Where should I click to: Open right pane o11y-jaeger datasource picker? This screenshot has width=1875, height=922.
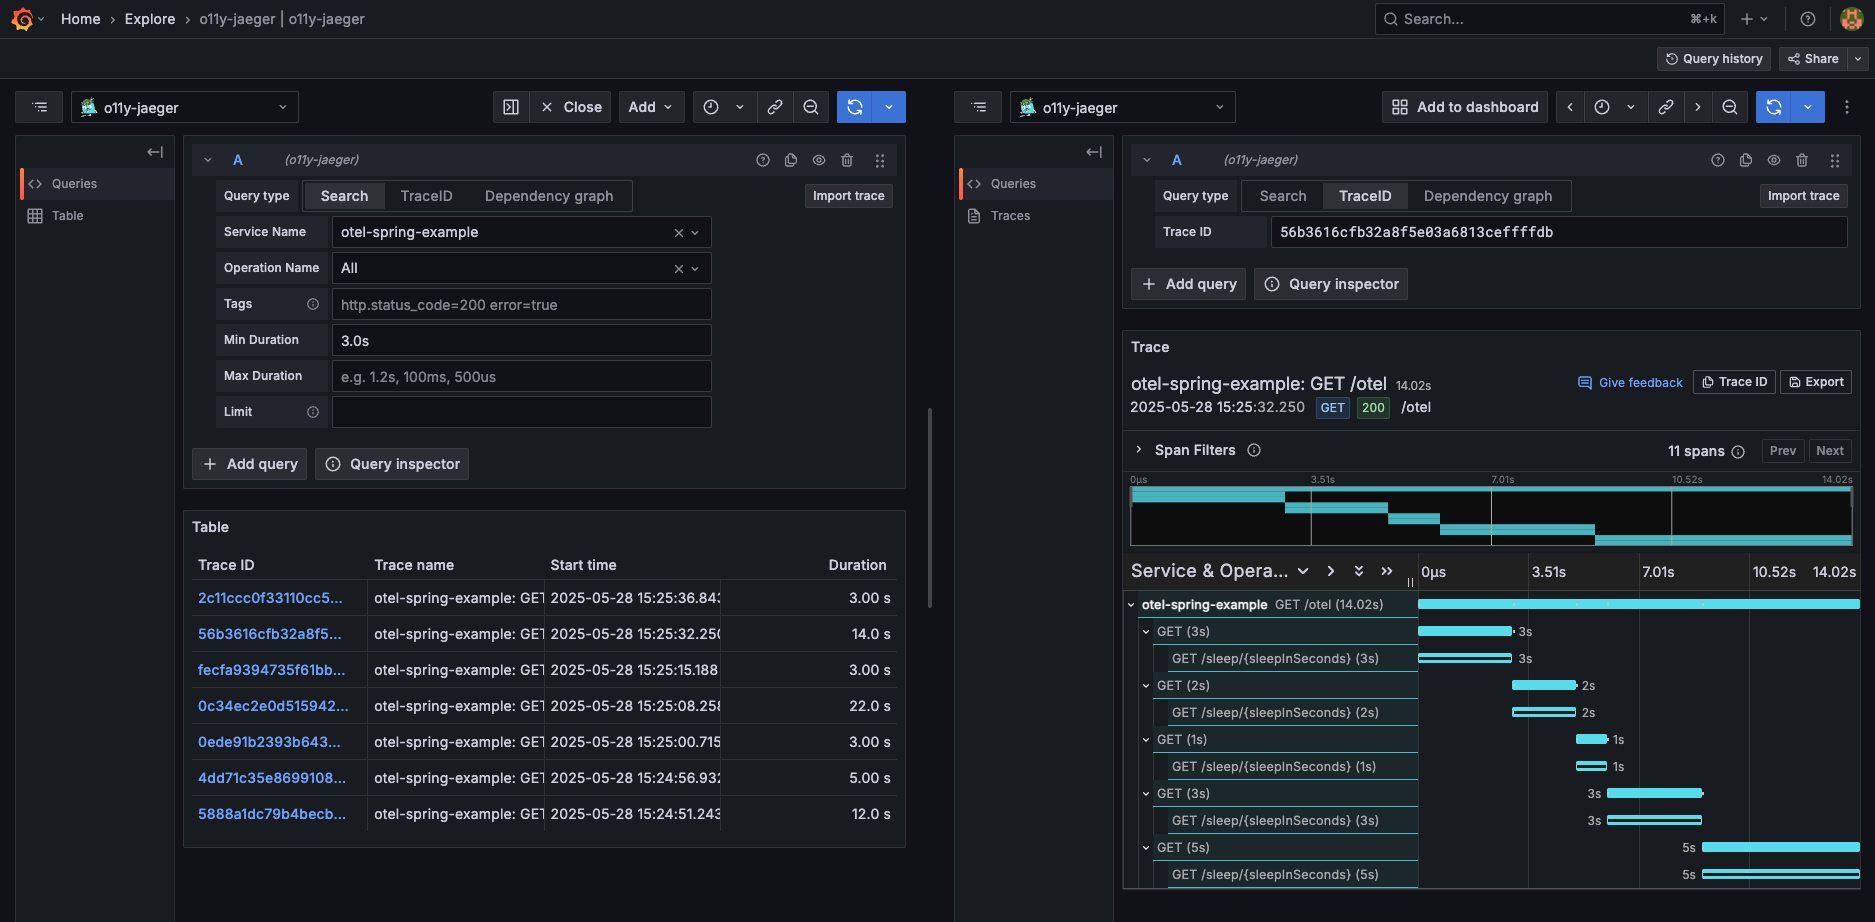1123,107
